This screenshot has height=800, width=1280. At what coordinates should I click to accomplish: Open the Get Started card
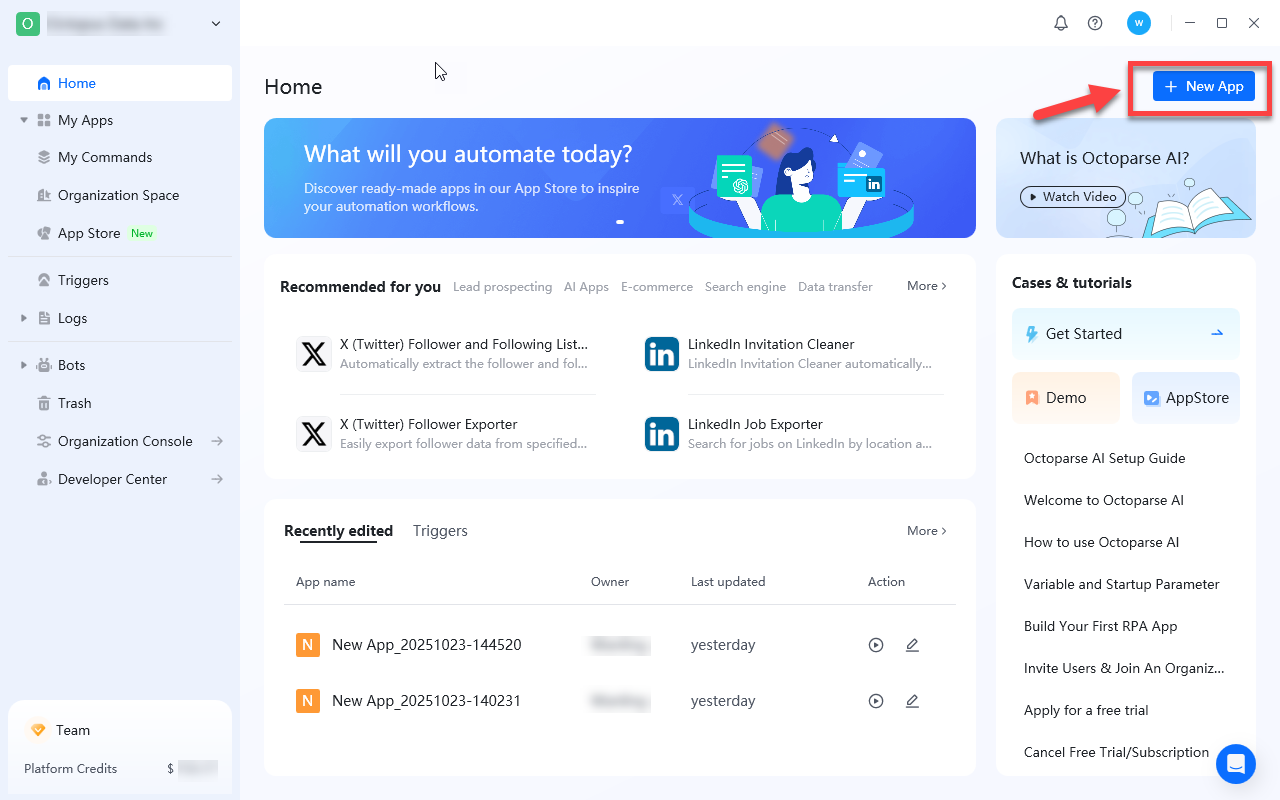click(1125, 334)
